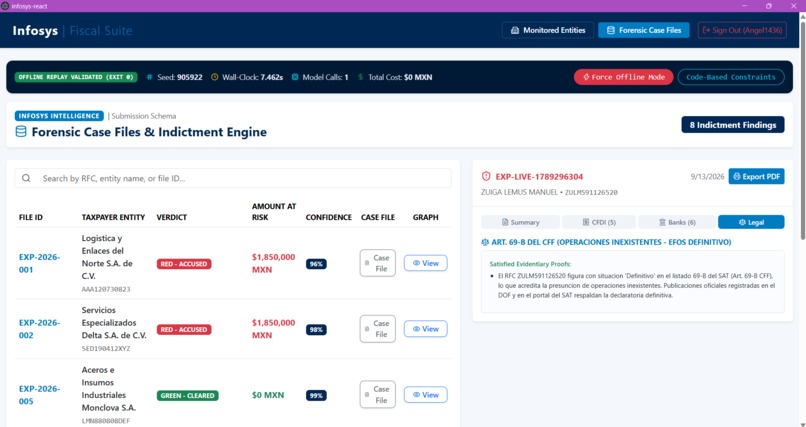
Task: Focus the RFC search field
Action: [x=233, y=178]
